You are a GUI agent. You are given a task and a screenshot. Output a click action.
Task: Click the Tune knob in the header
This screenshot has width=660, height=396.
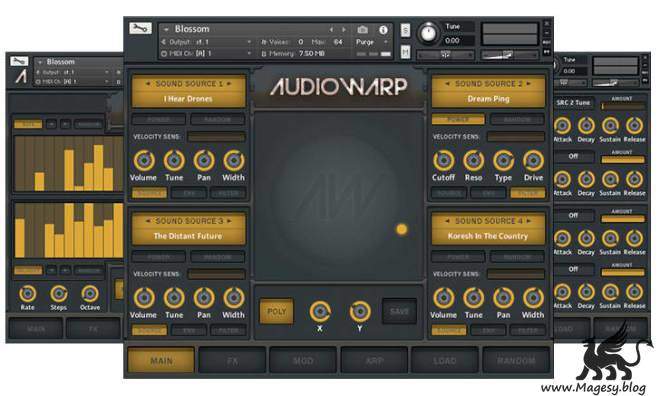coord(428,33)
